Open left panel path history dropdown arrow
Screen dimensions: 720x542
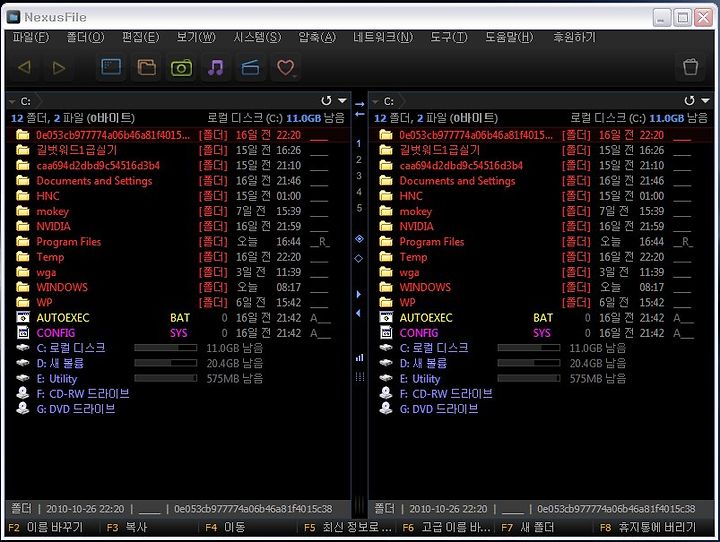(343, 101)
